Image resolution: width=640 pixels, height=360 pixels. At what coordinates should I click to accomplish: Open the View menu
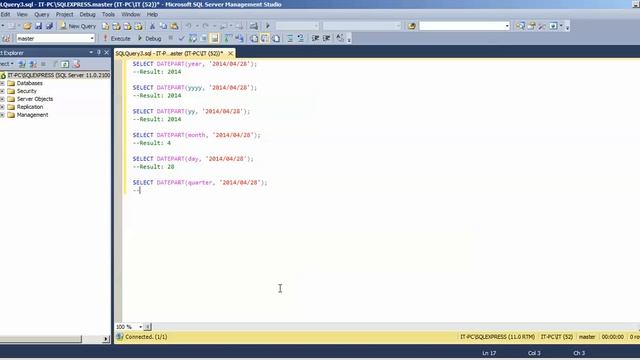point(22,14)
